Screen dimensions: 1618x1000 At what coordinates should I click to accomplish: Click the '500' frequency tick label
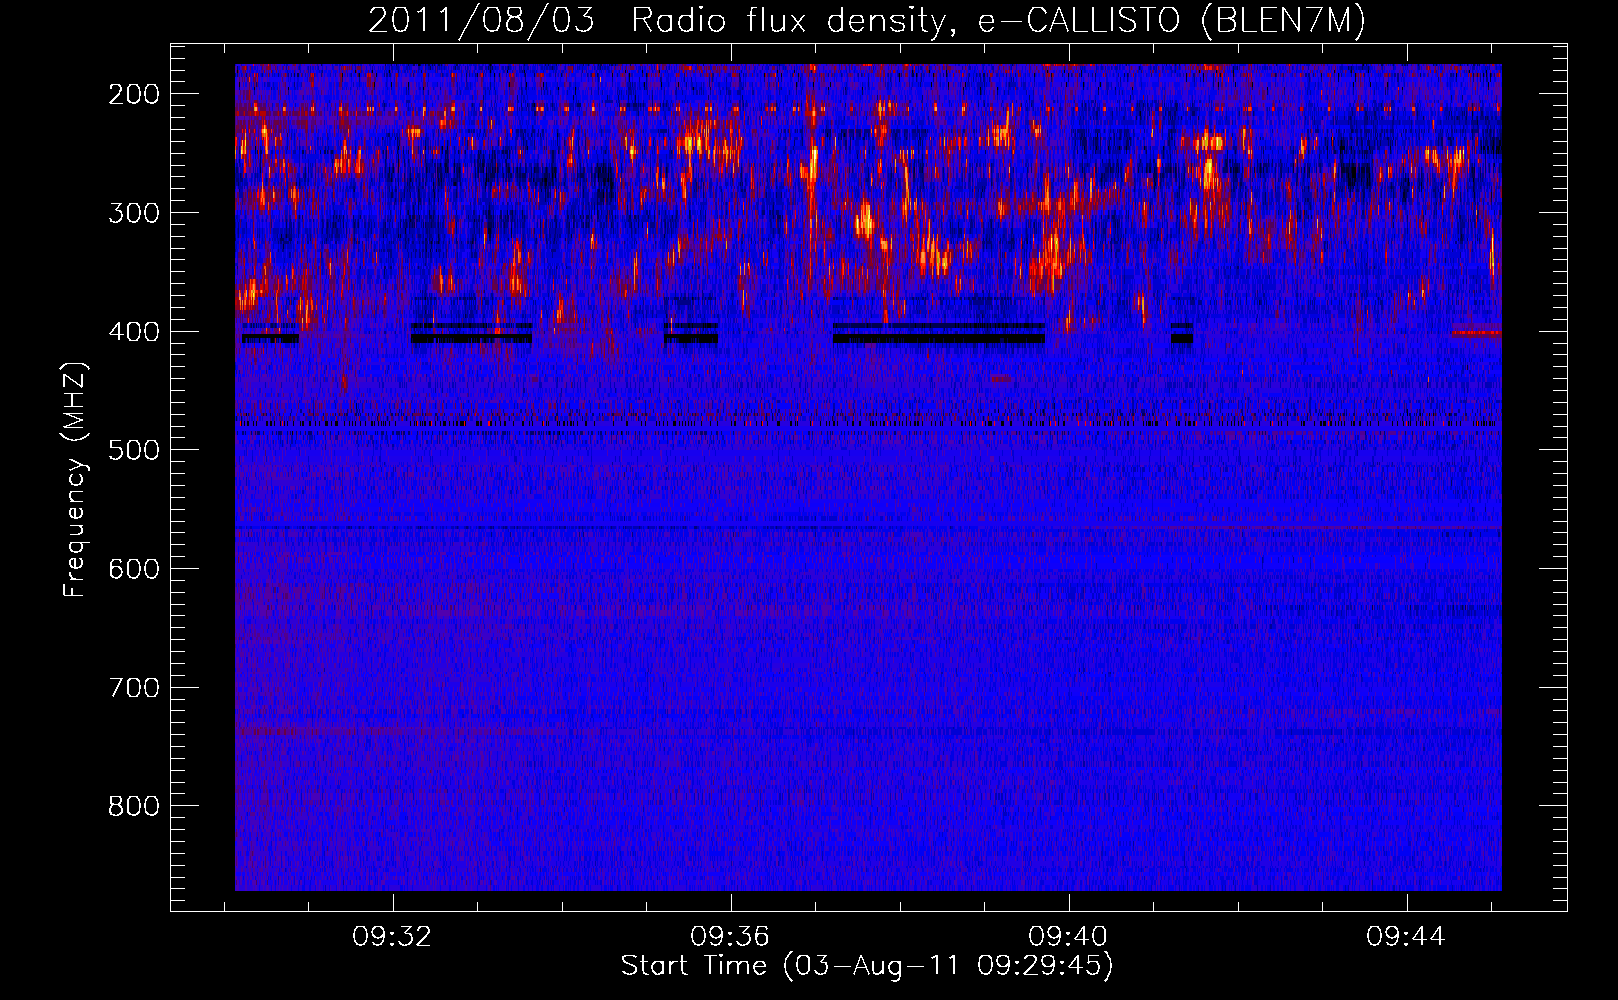pos(133,450)
